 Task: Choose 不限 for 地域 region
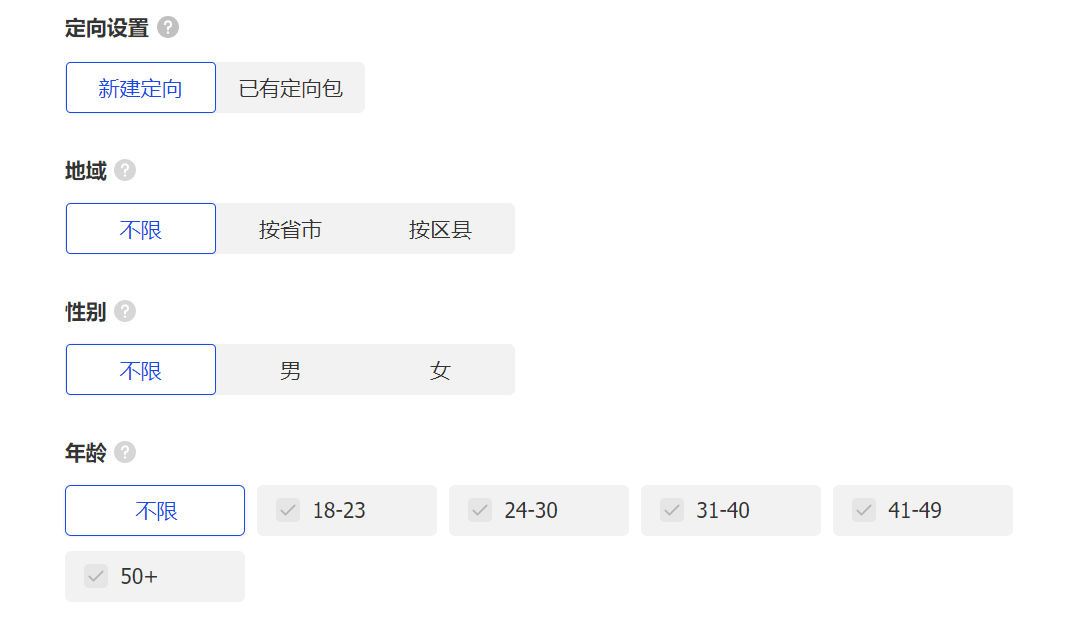[141, 229]
